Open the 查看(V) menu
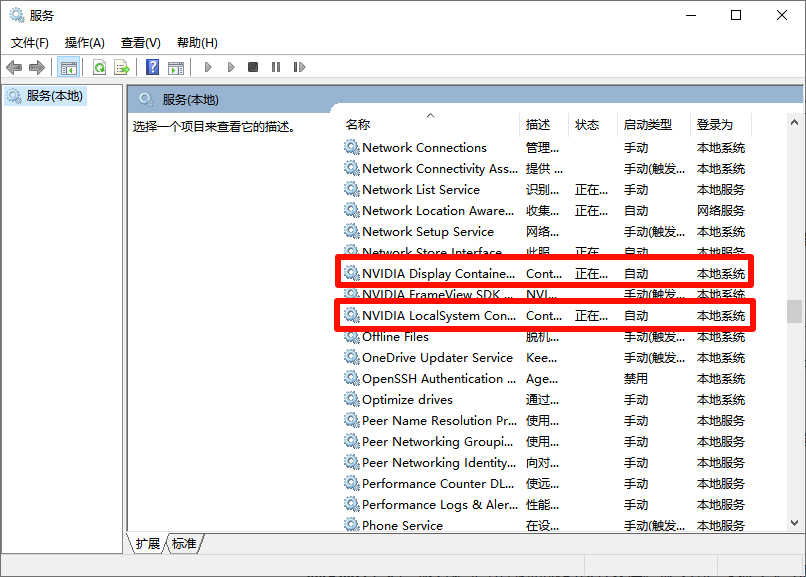This screenshot has height=577, width=806. click(141, 43)
